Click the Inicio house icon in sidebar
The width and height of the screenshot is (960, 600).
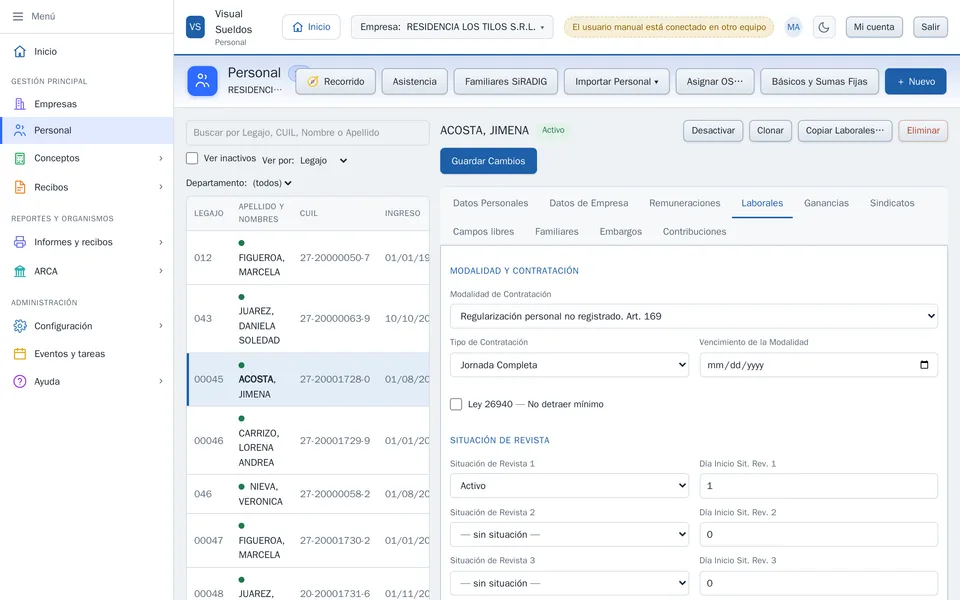20,51
